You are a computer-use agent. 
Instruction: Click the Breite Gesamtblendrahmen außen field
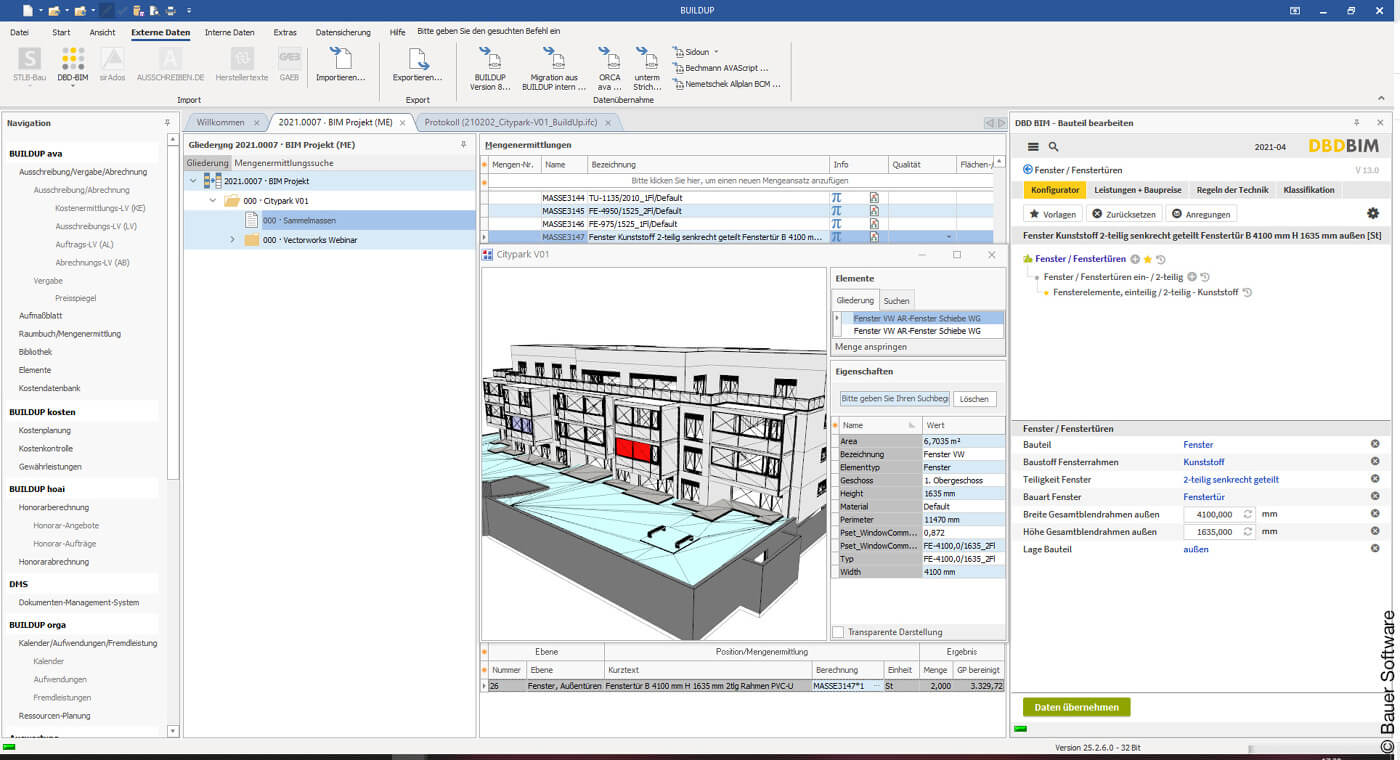click(1211, 514)
